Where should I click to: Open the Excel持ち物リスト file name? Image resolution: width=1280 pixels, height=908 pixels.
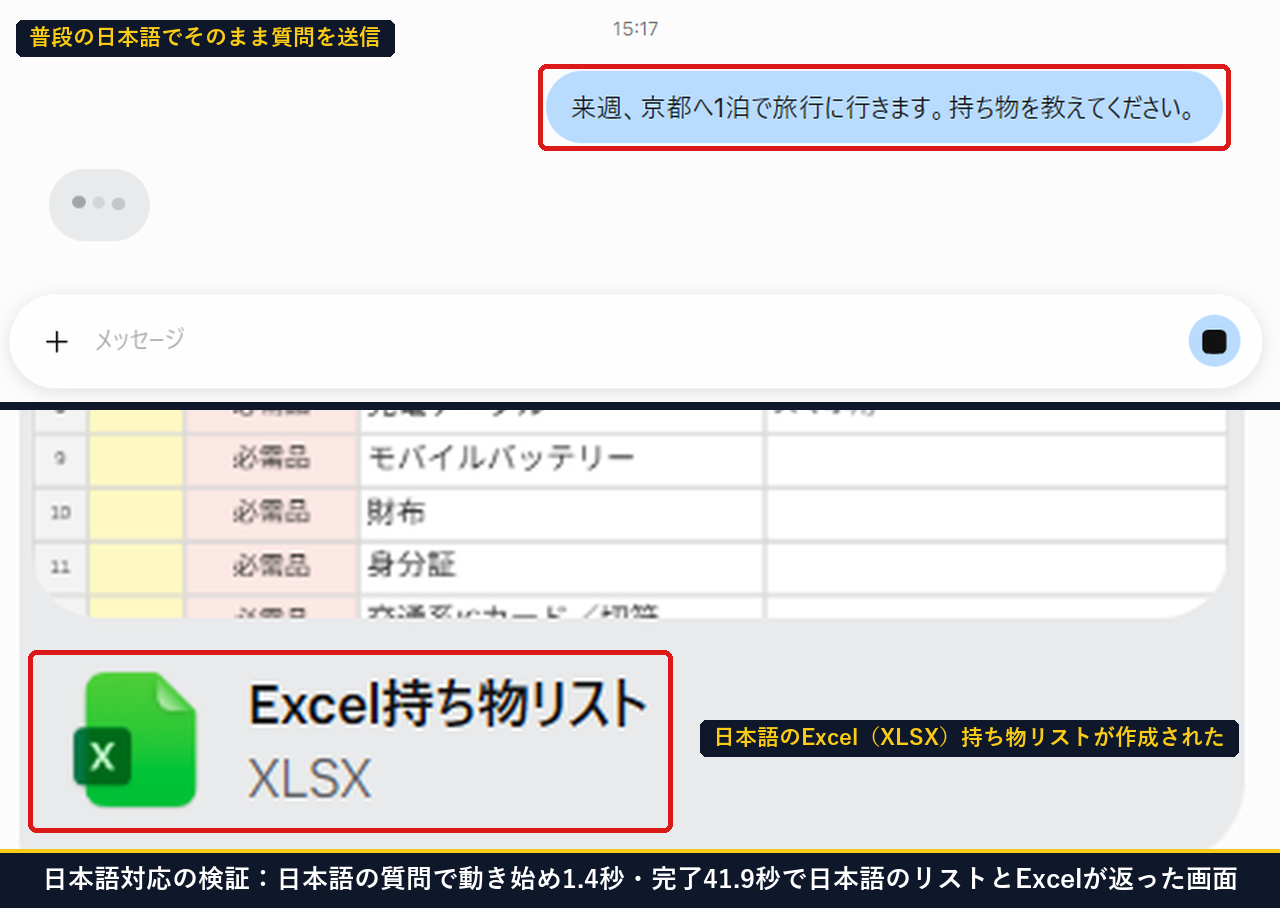pyautogui.click(x=447, y=704)
